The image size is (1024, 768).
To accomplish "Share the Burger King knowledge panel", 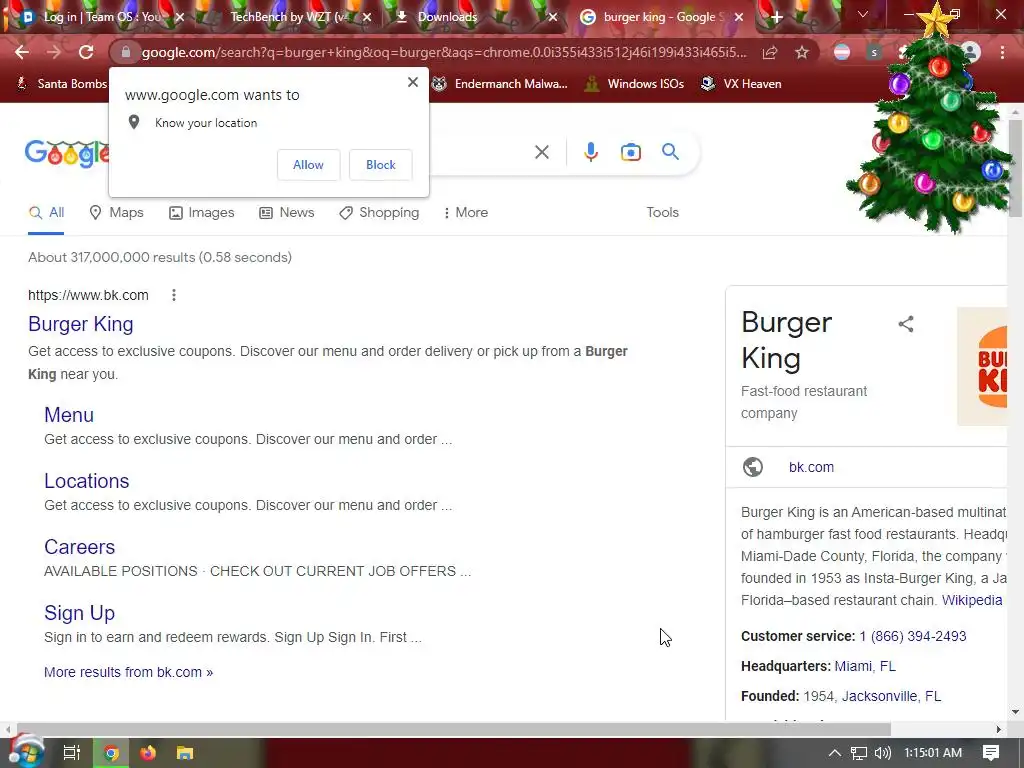I will (906, 324).
